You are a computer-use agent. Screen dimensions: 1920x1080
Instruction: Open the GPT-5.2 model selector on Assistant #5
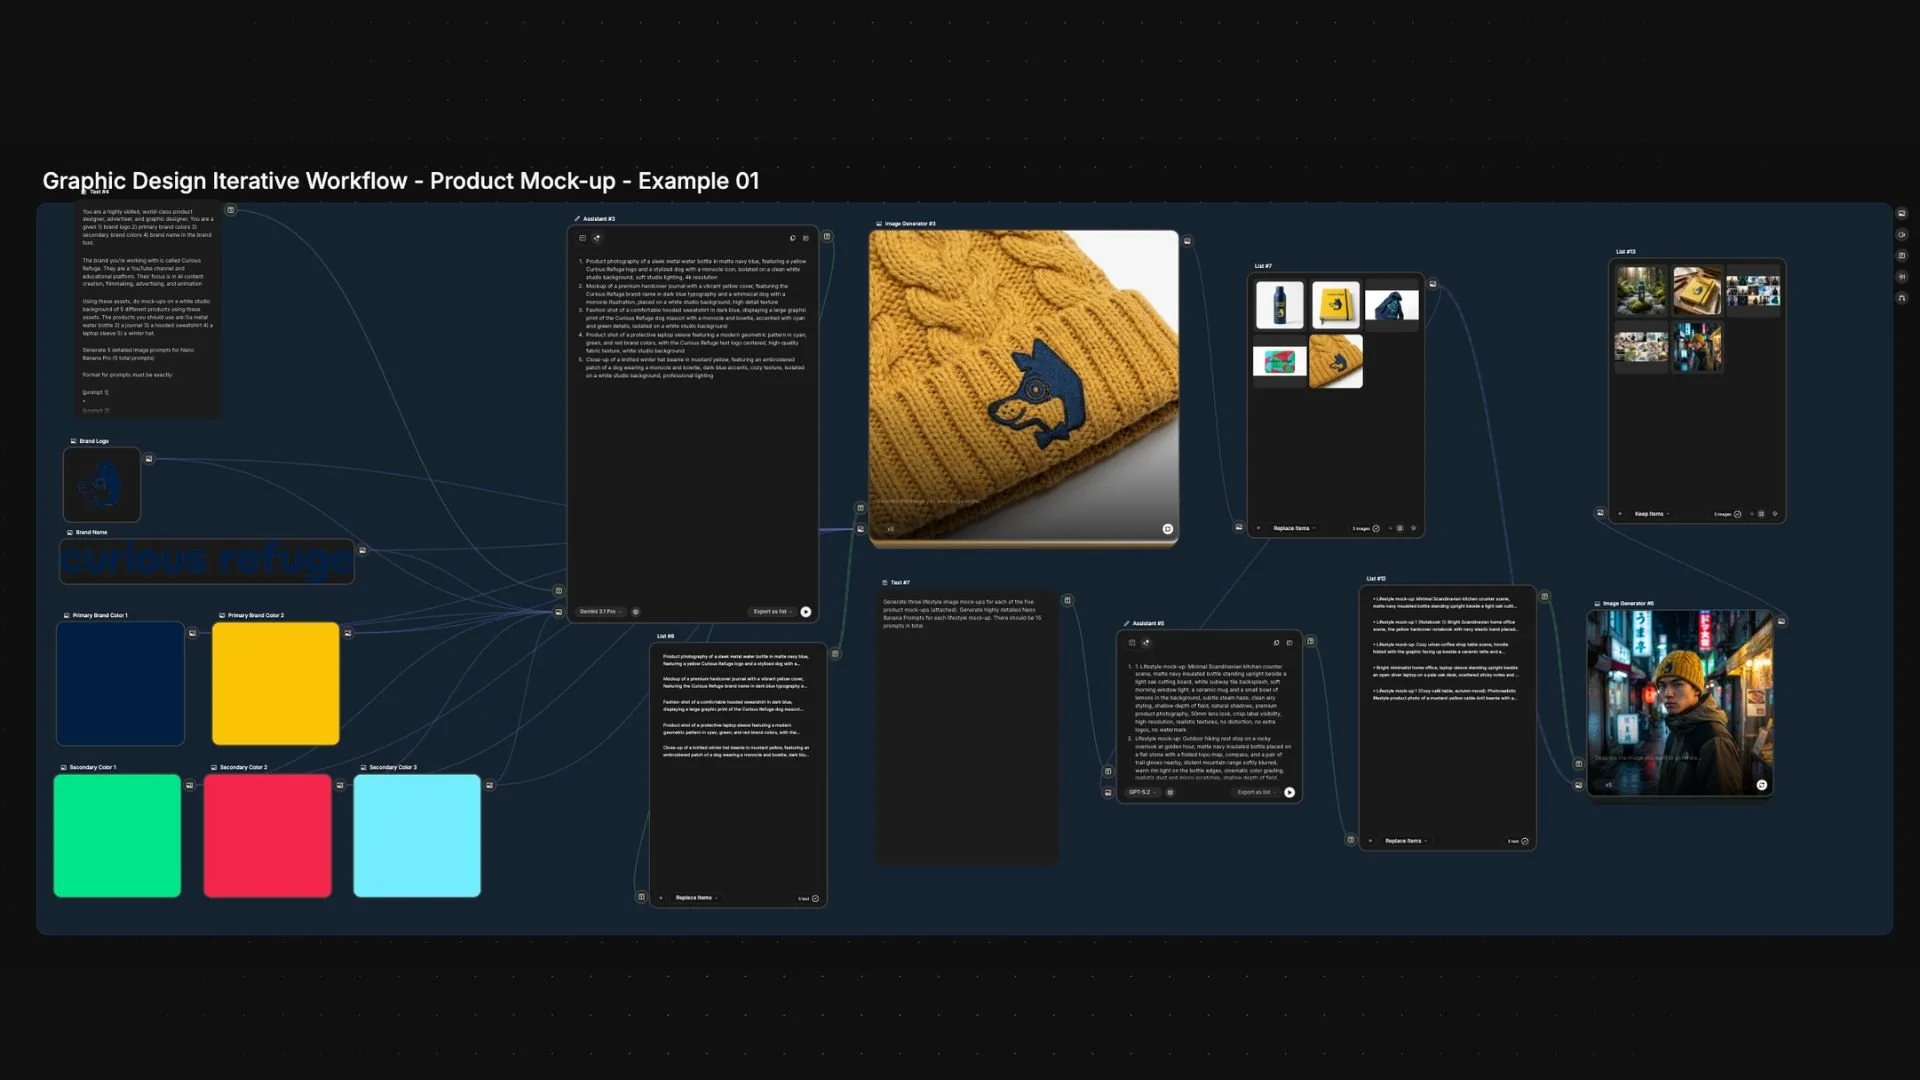[1142, 792]
